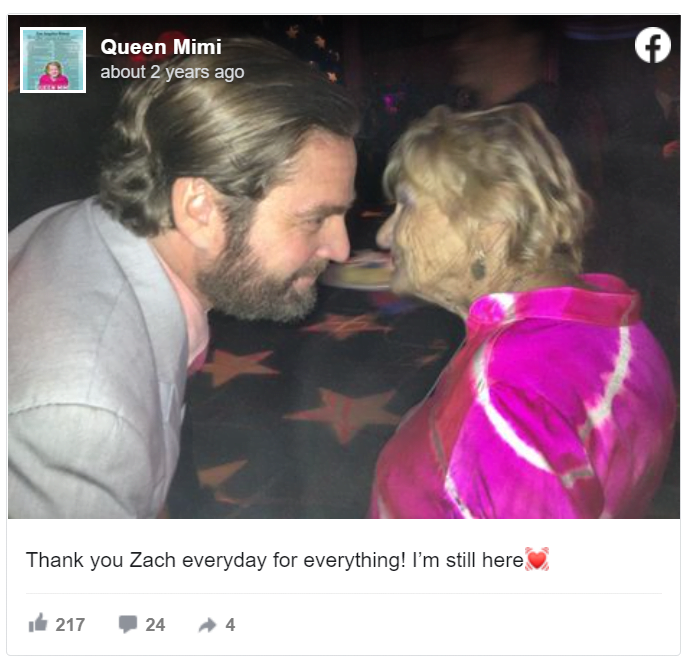Click the comment speech bubble icon
Viewport: 686px width, 661px height.
128,624
